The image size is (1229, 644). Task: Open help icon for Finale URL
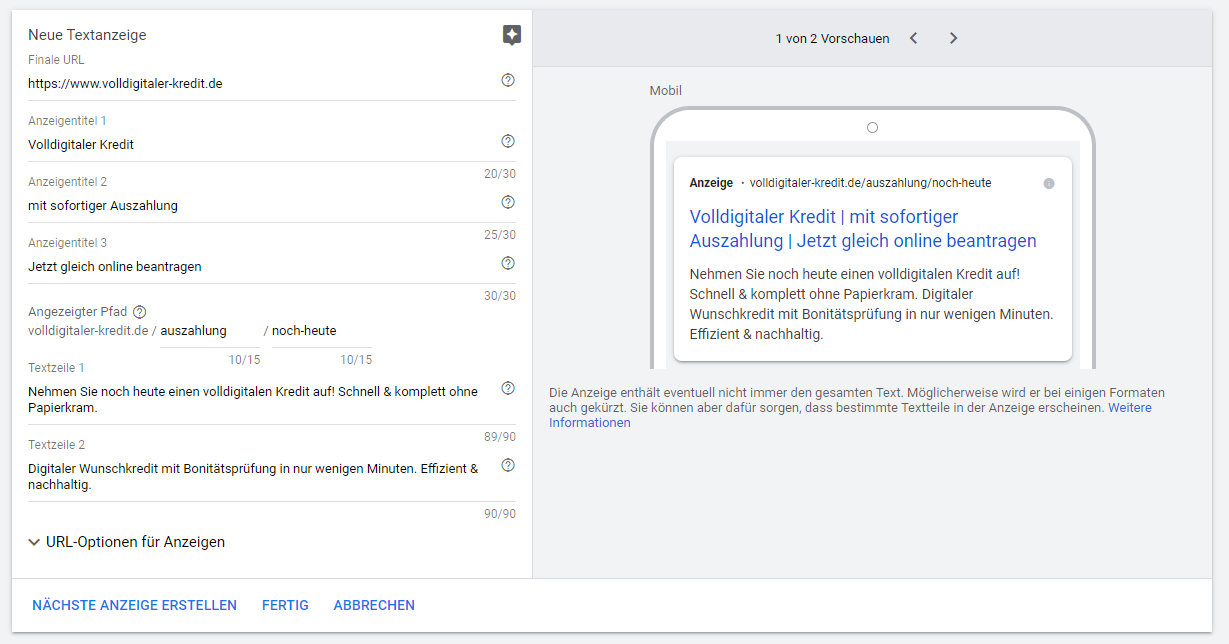[508, 80]
